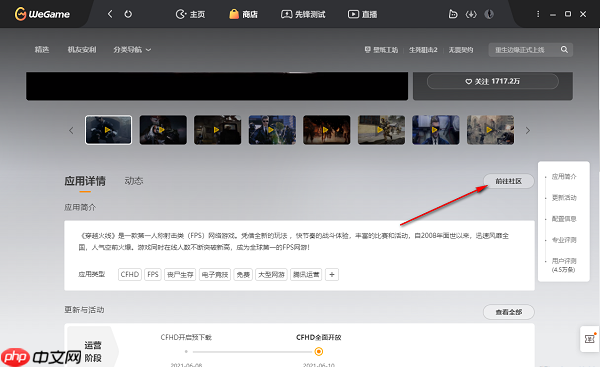The width and height of the screenshot is (600, 367).
Task: Select the 腾讯运营 tag
Action: [306, 274]
